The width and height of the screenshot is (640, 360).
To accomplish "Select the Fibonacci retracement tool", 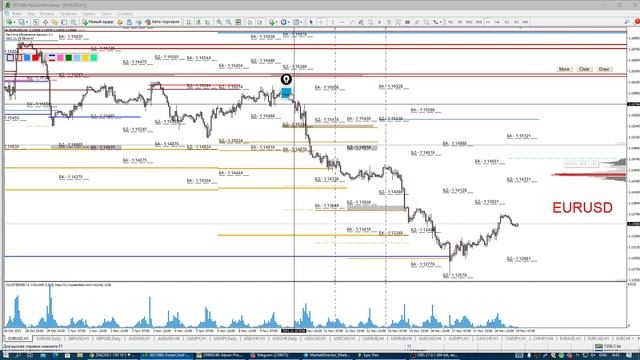I will coord(370,22).
